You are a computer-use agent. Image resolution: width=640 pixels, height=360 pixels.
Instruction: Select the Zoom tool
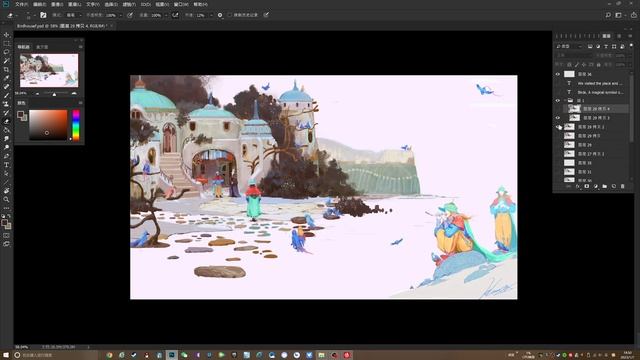coord(6,199)
